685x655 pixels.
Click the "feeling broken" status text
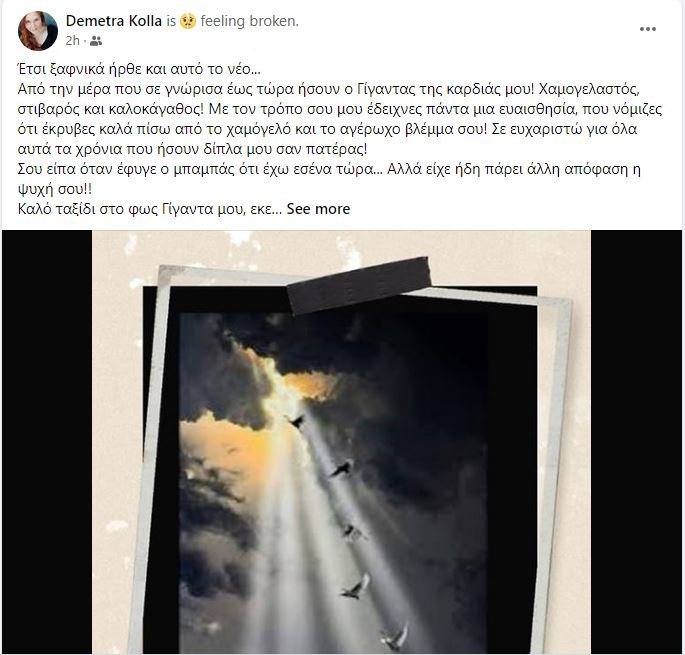click(249, 21)
